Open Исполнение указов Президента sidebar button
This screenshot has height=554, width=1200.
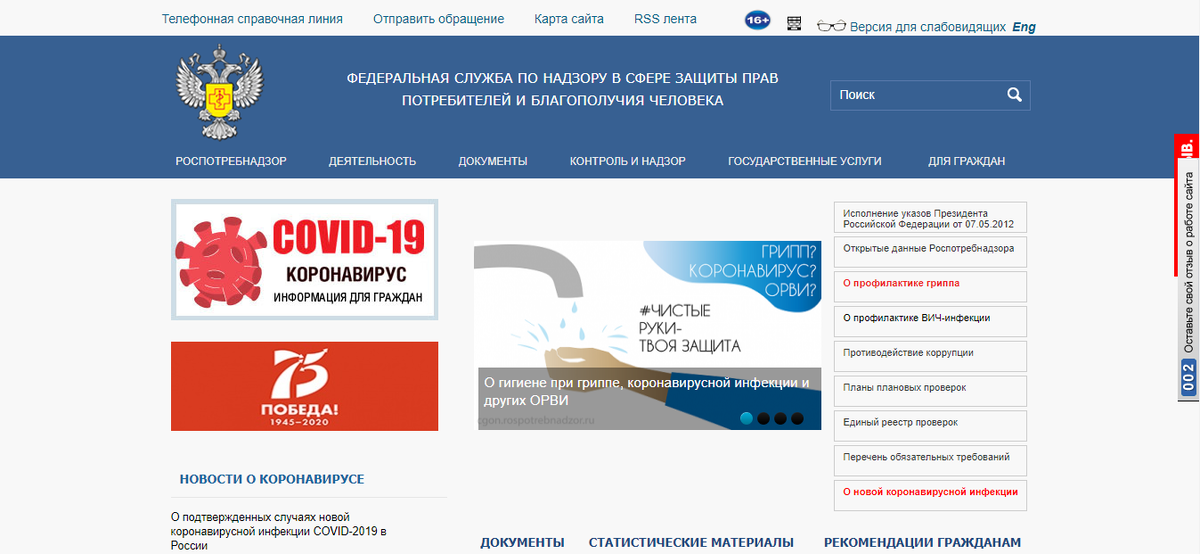click(930, 218)
